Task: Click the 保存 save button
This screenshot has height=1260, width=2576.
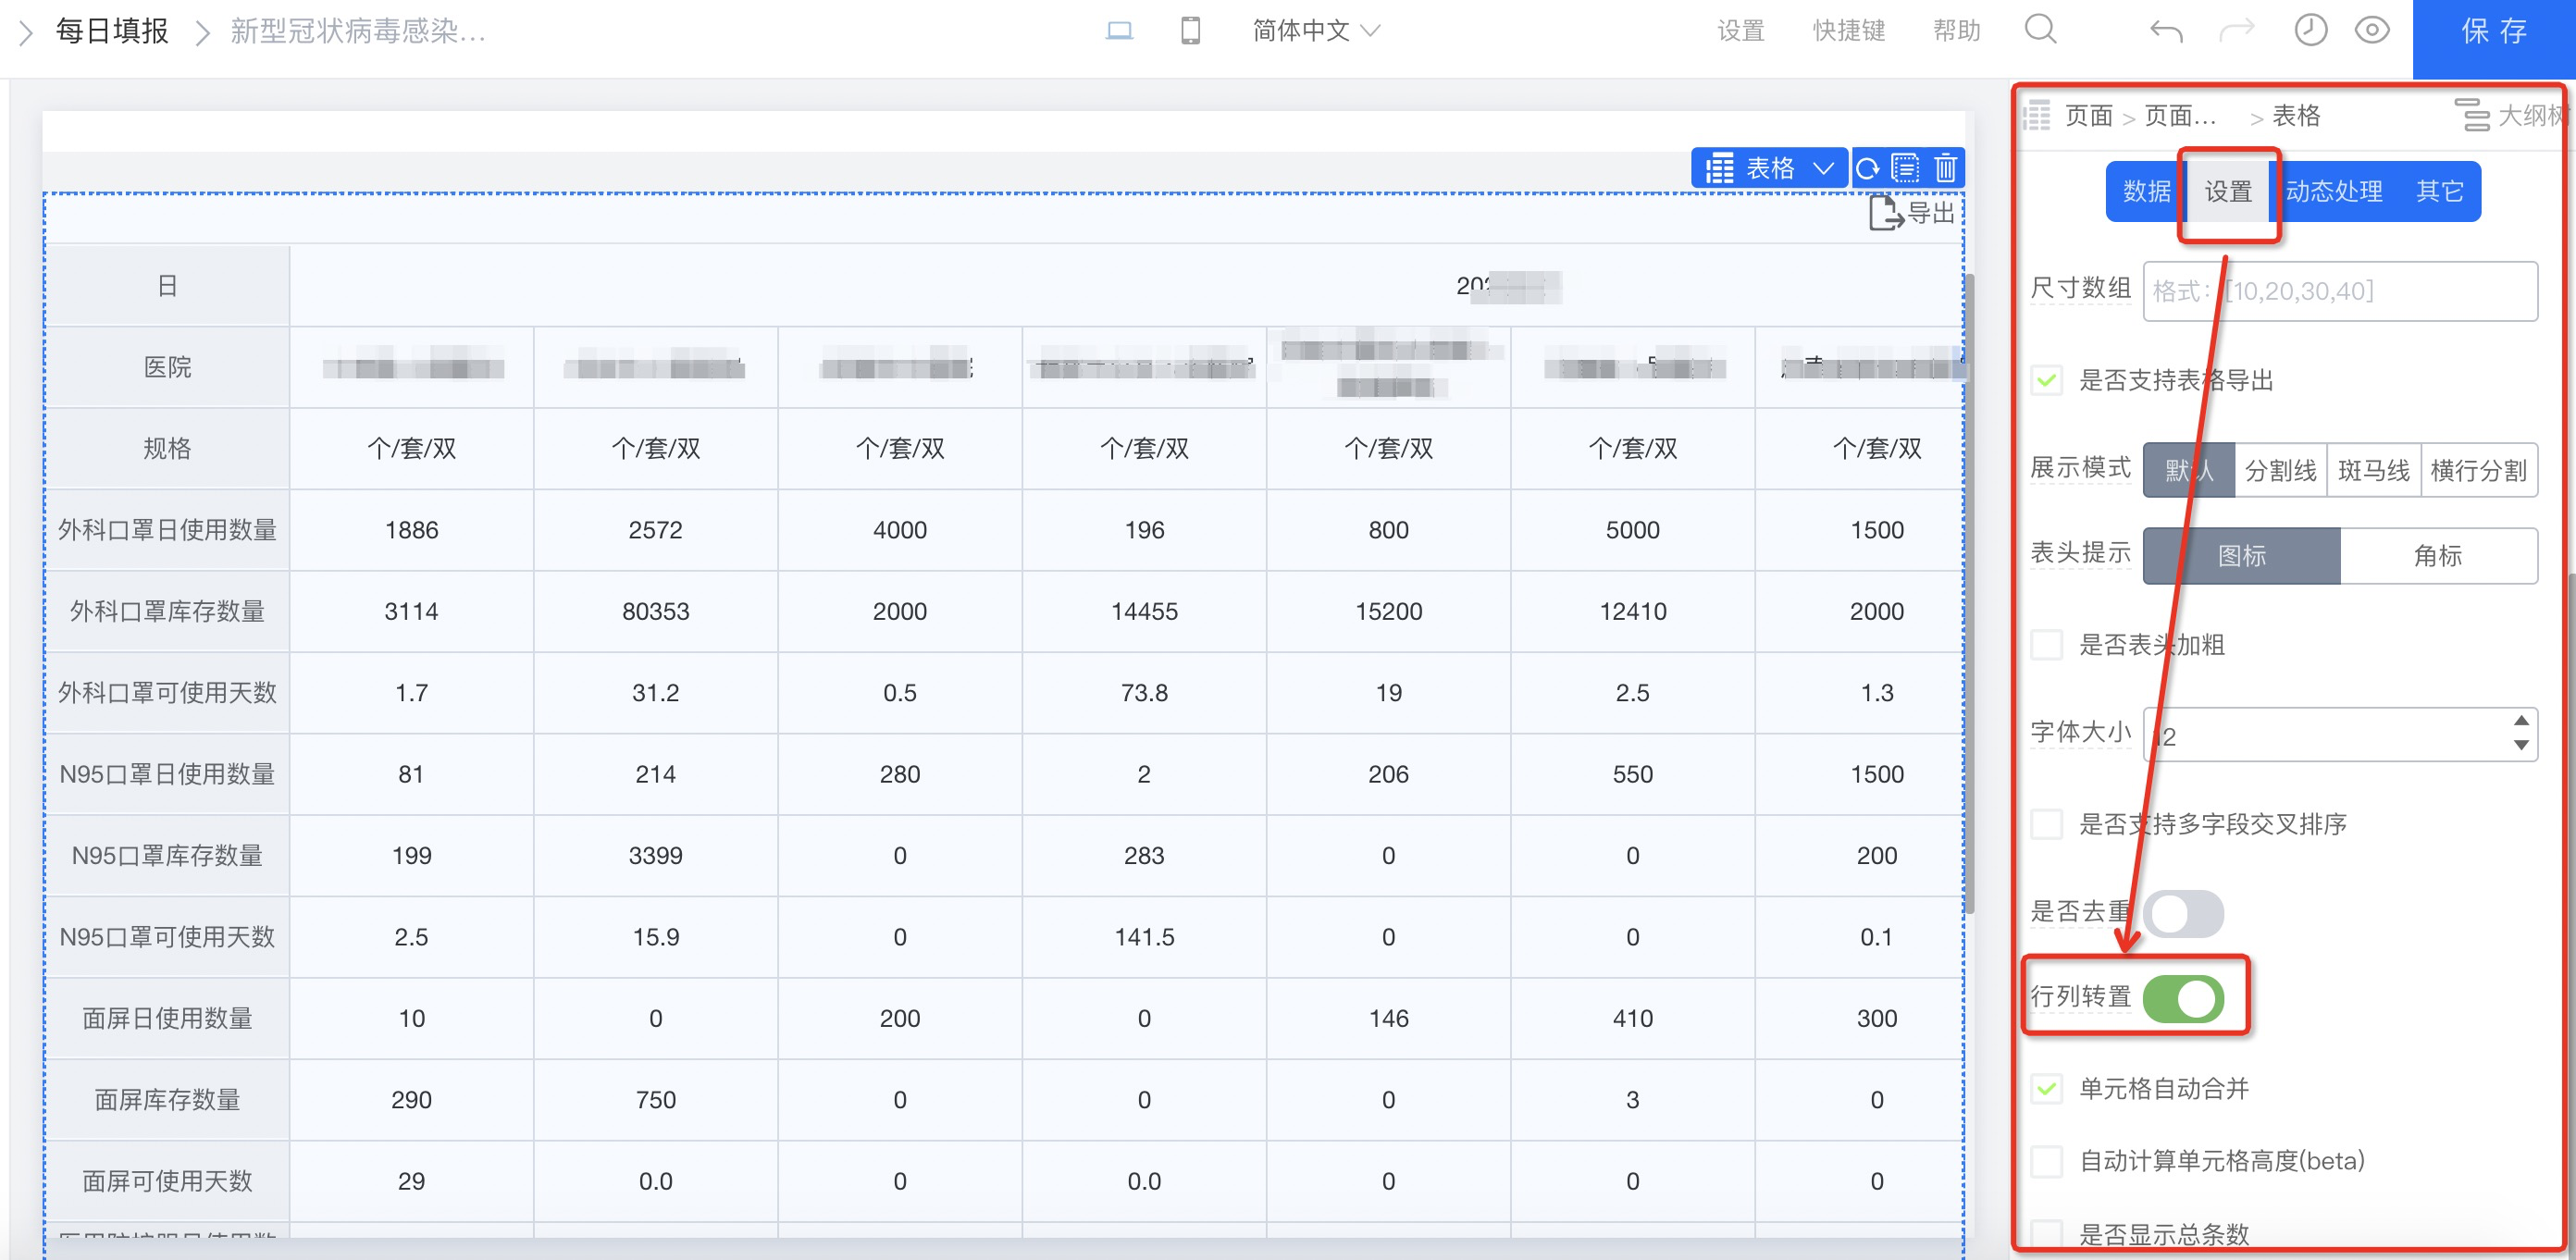Action: [x=2493, y=33]
